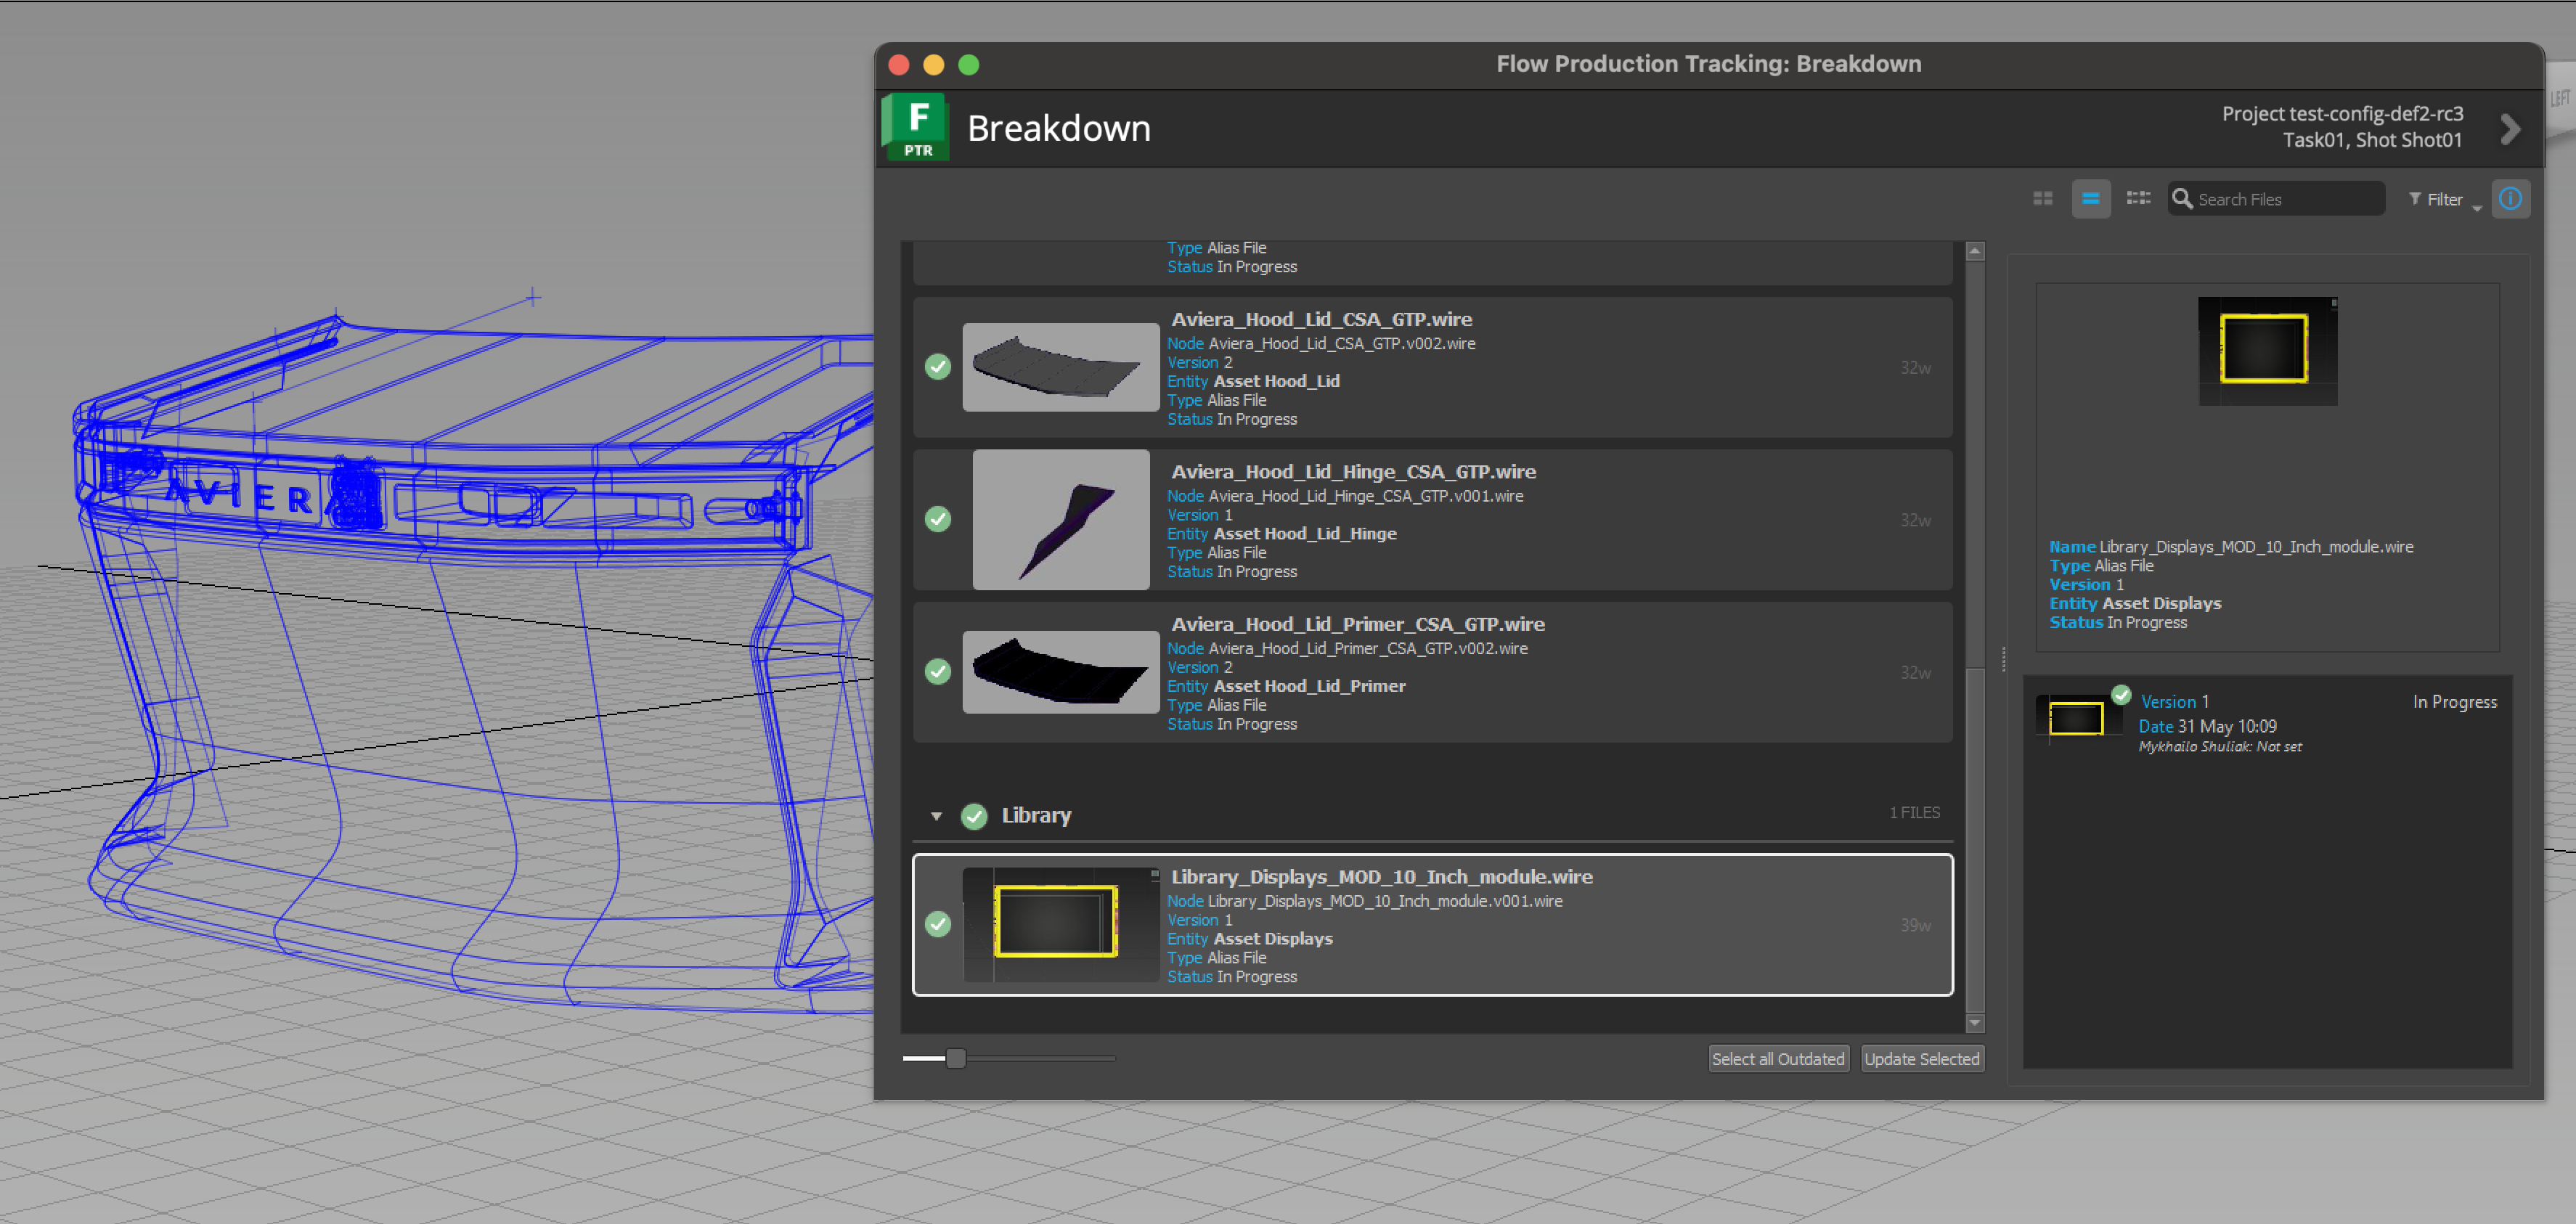Screen dimensions: 2576x1224
Task: Switch to compact file list view
Action: coord(2138,199)
